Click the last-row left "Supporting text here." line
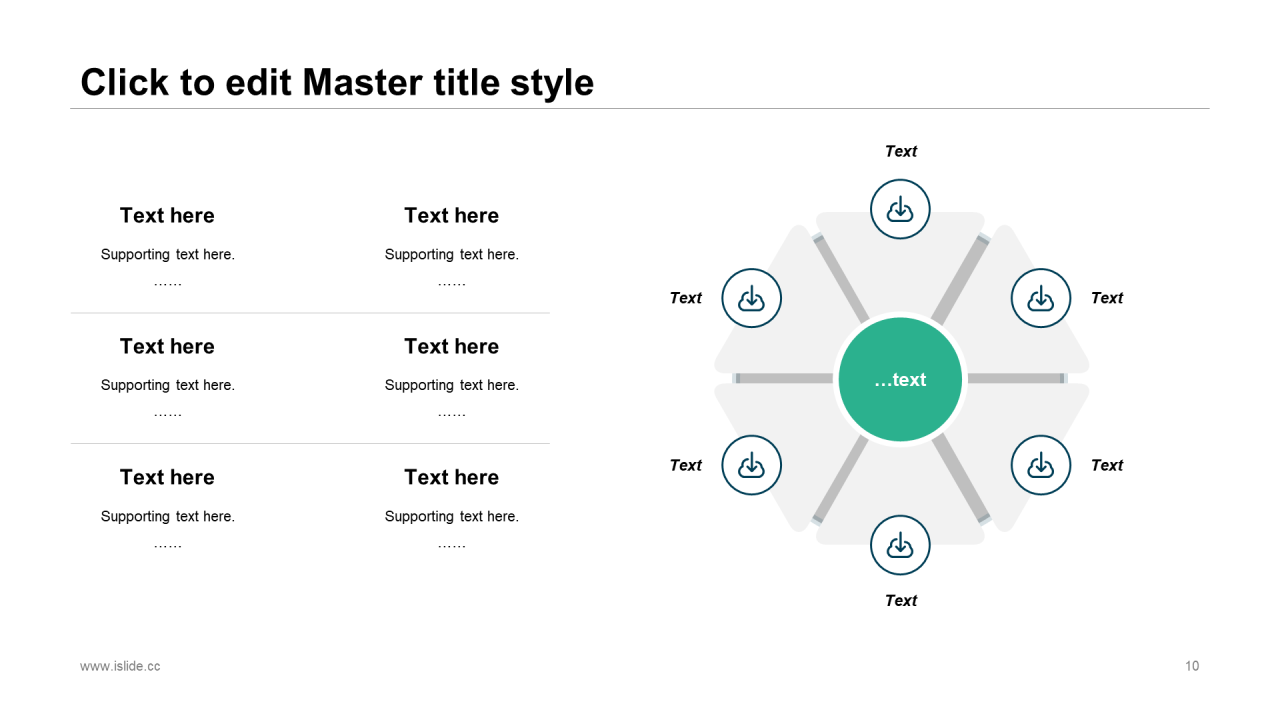 coord(167,516)
